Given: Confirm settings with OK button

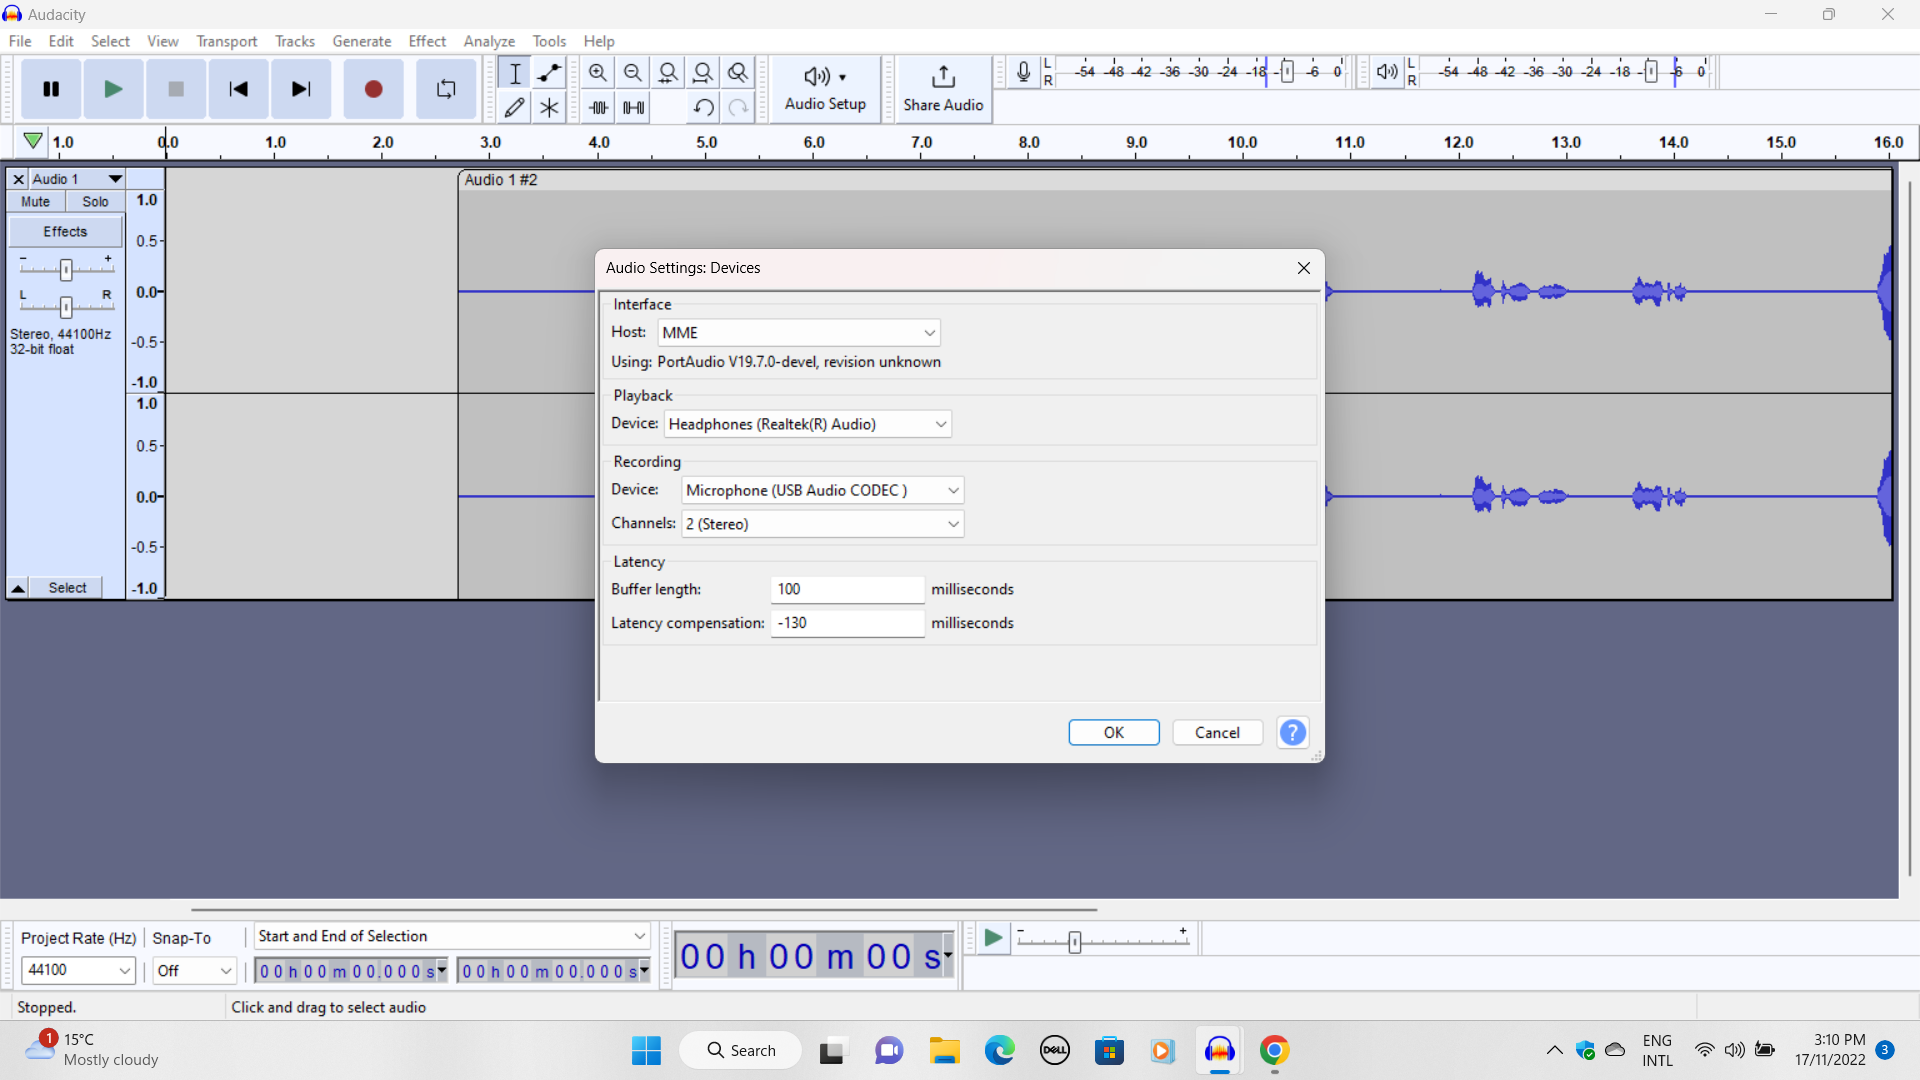Looking at the screenshot, I should pyautogui.click(x=1113, y=732).
